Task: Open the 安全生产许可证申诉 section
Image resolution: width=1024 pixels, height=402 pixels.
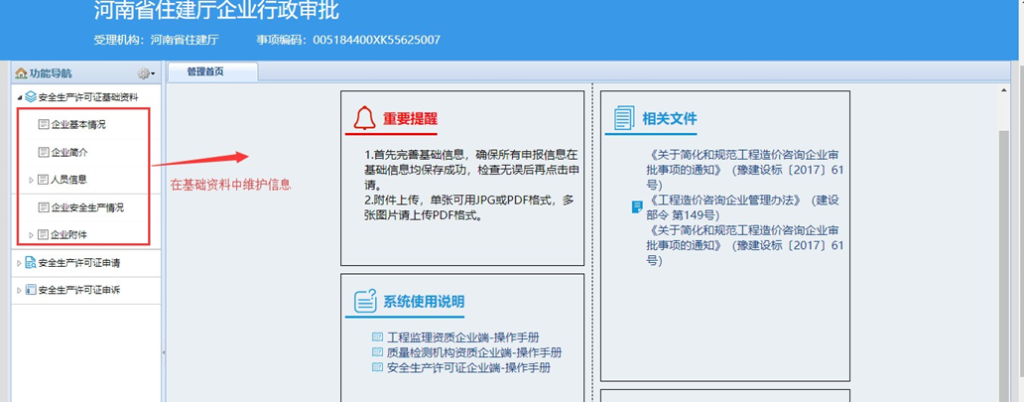Action: 79,290
